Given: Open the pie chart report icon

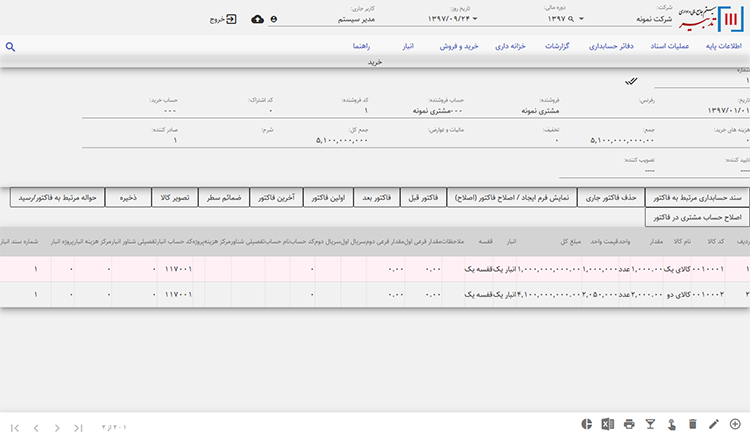Looking at the screenshot, I should 585,425.
